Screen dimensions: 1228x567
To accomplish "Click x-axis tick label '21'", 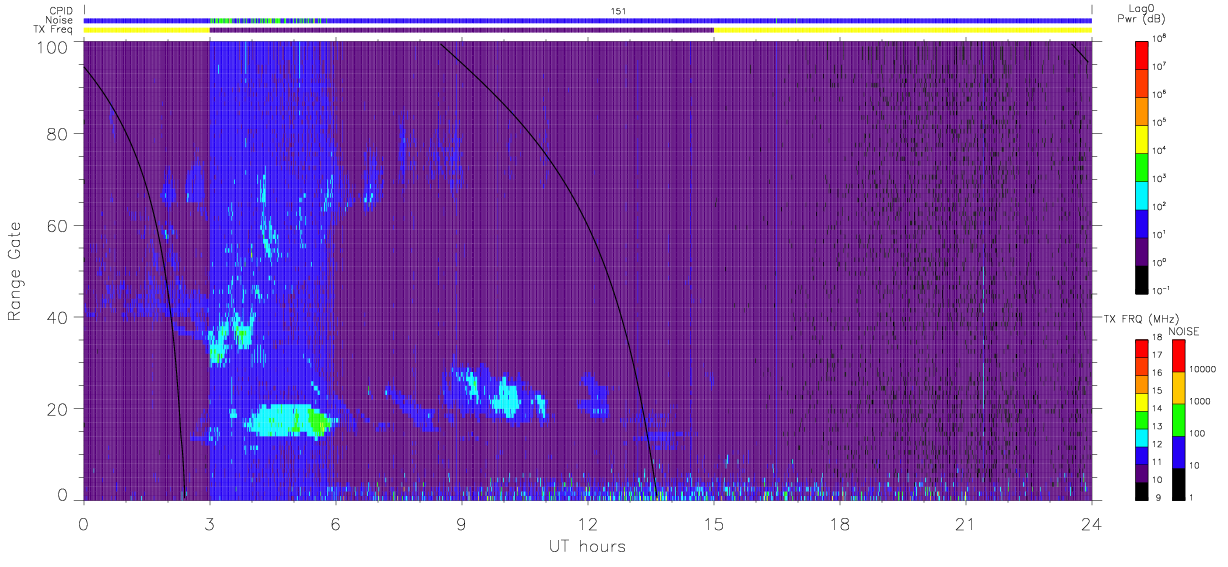I will pos(965,522).
